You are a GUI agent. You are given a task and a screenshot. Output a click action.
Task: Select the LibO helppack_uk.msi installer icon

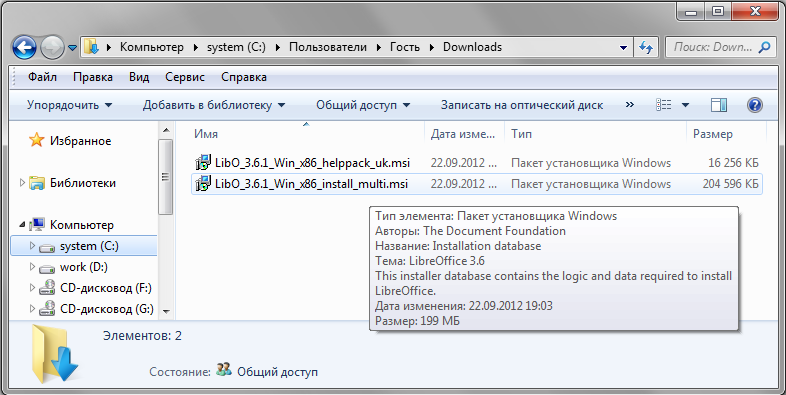203,162
